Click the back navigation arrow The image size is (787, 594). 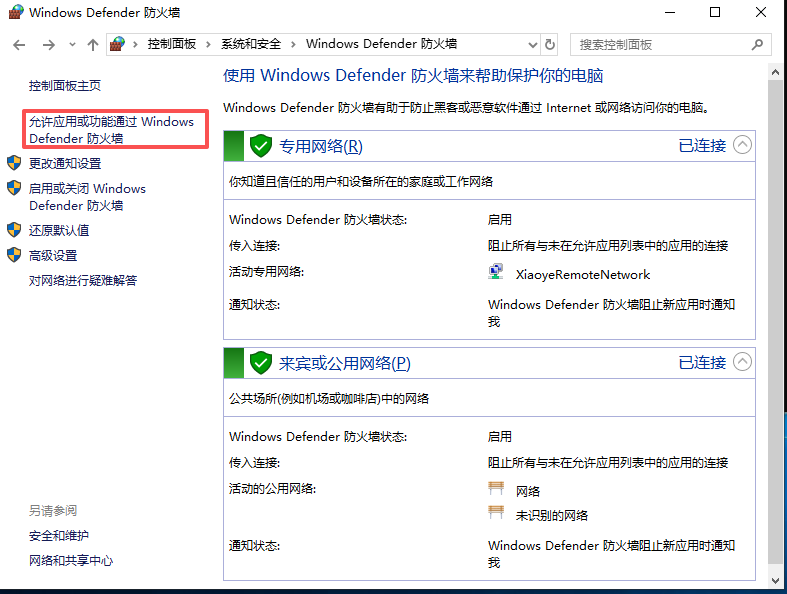coord(20,45)
